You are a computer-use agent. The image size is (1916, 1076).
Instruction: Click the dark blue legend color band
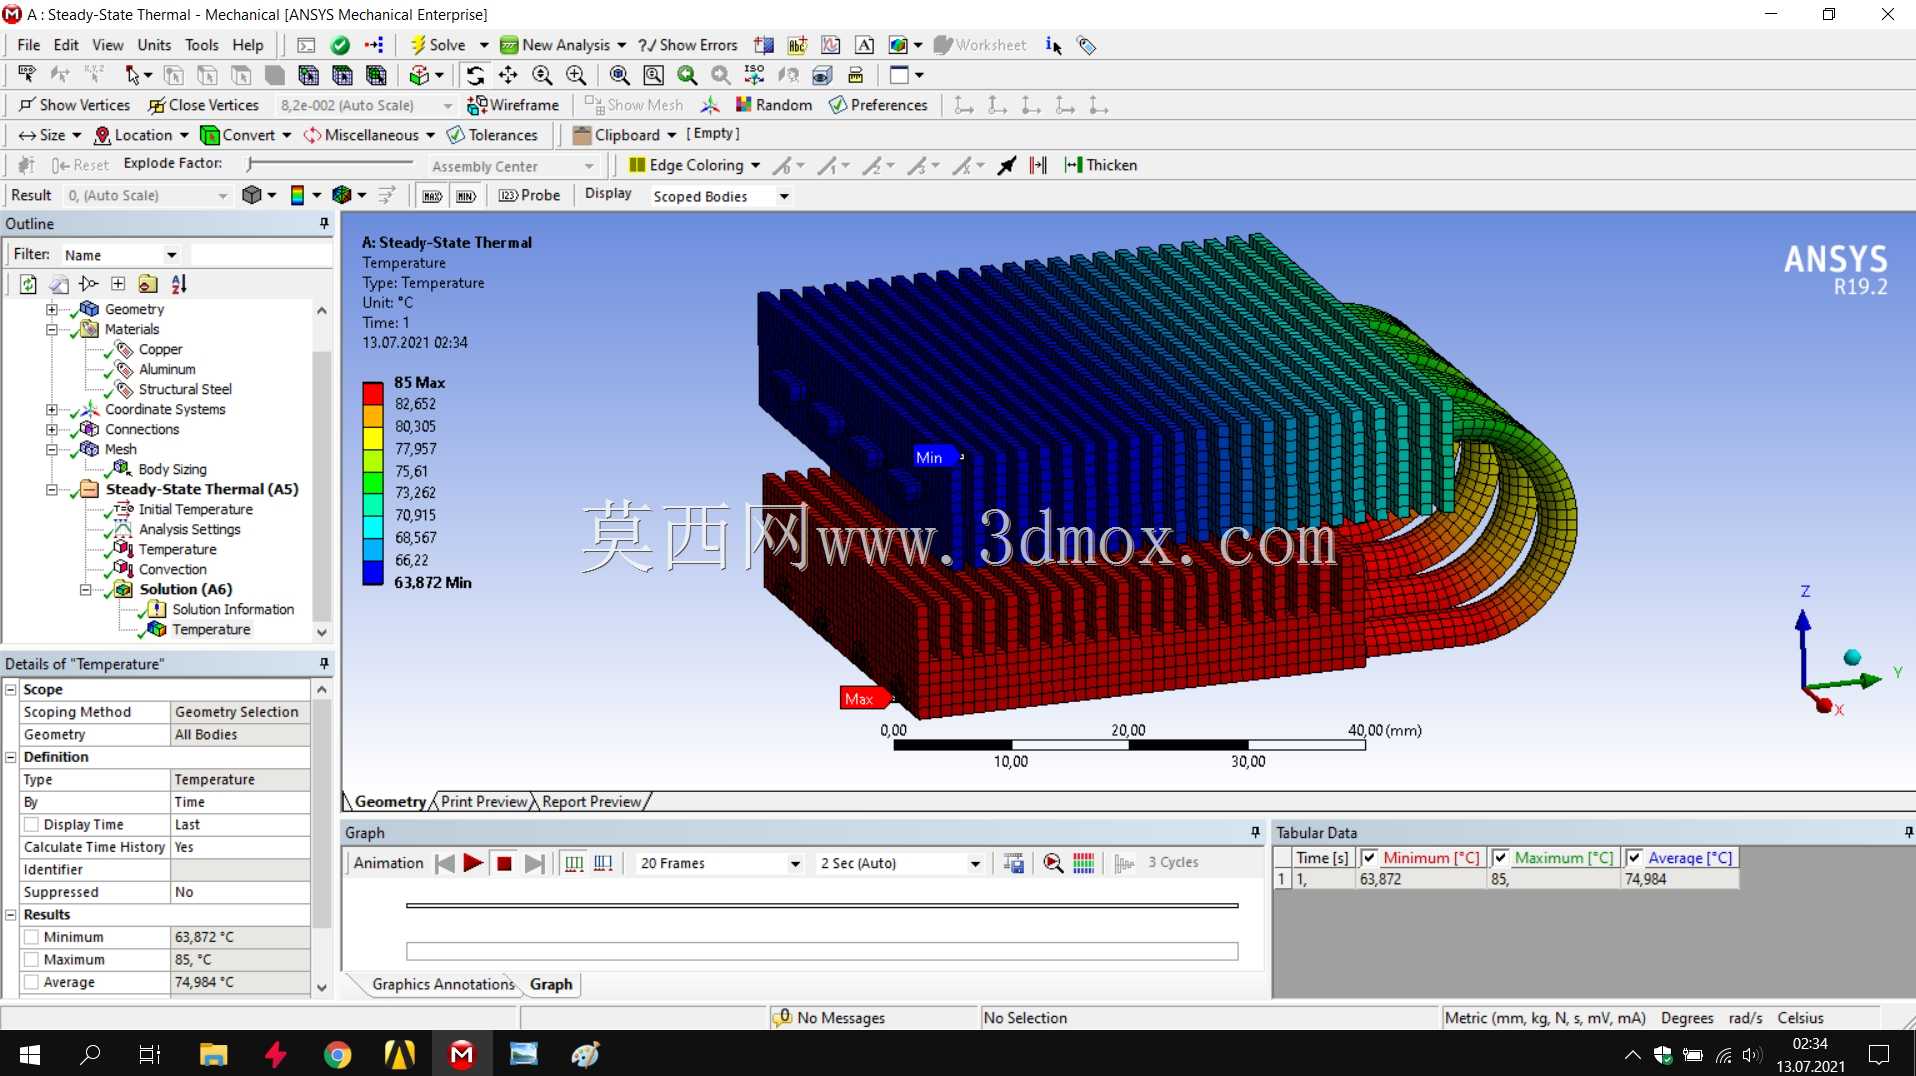click(373, 572)
